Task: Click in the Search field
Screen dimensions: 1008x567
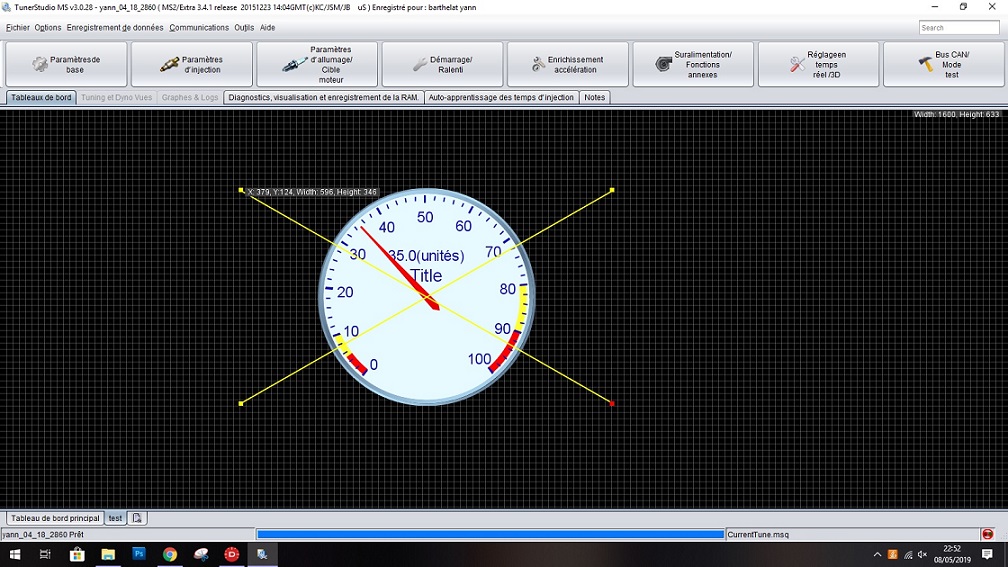Action: point(958,28)
